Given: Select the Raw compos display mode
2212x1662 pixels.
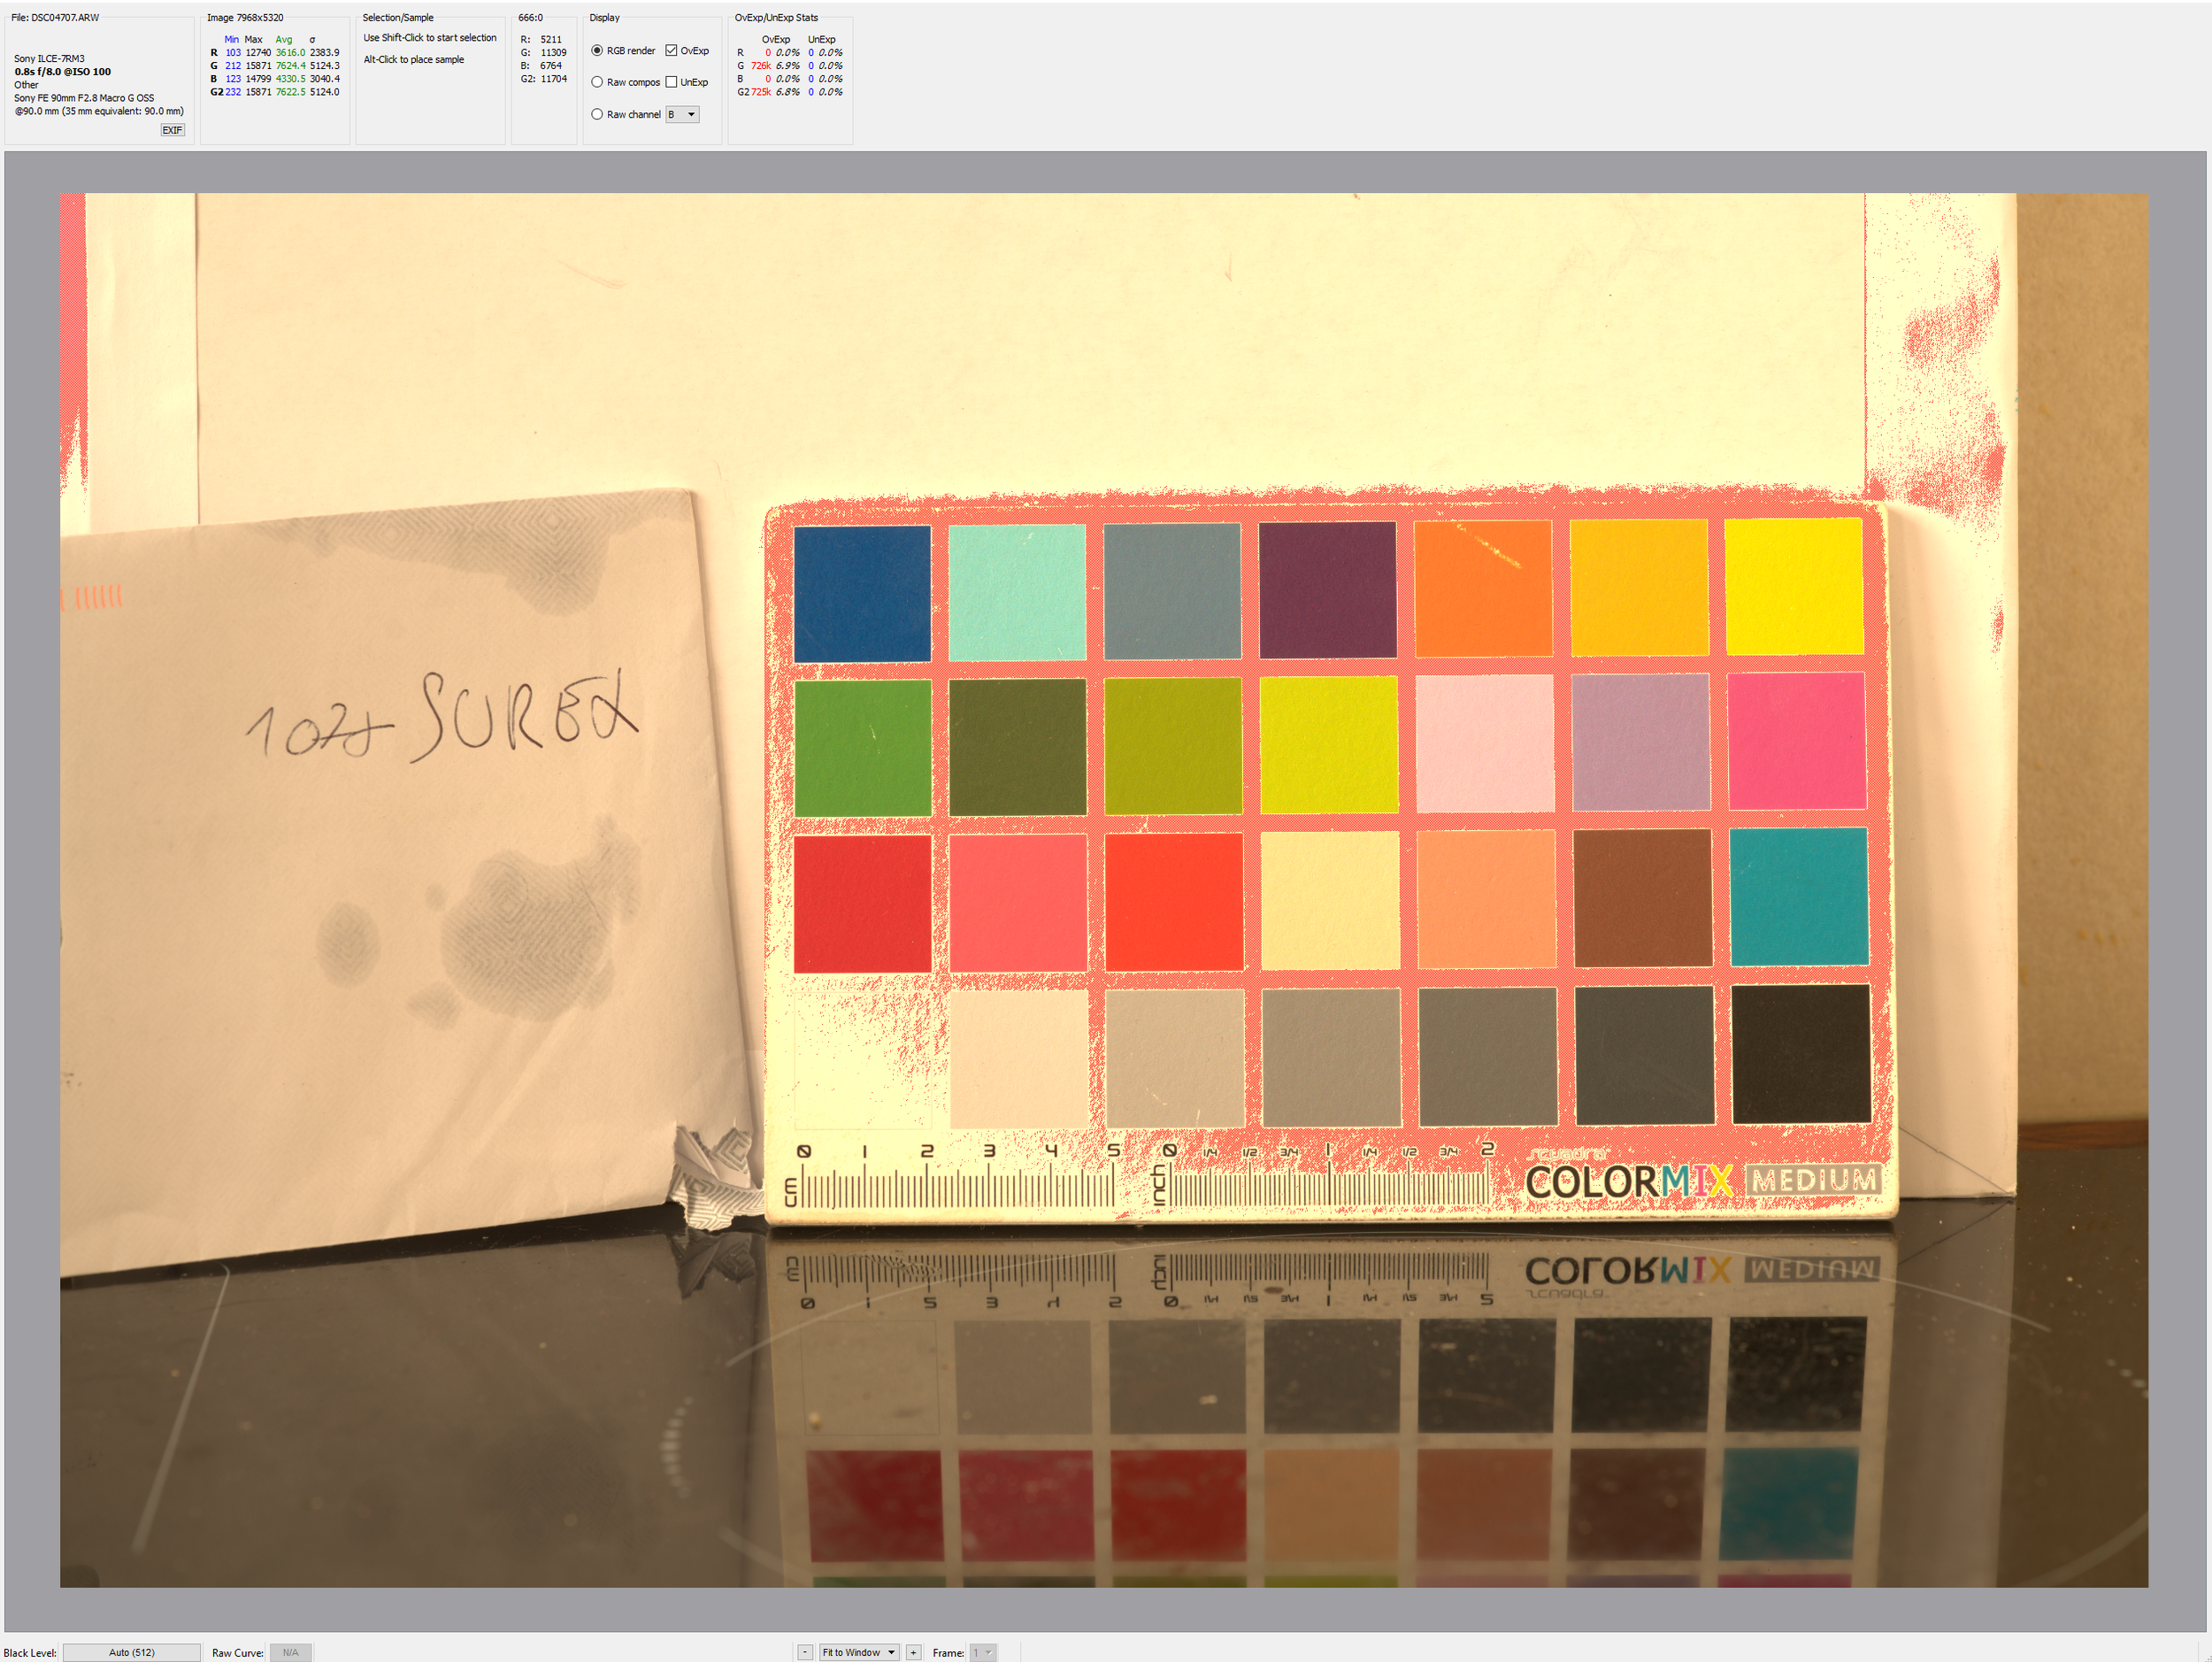Looking at the screenshot, I should tap(597, 82).
